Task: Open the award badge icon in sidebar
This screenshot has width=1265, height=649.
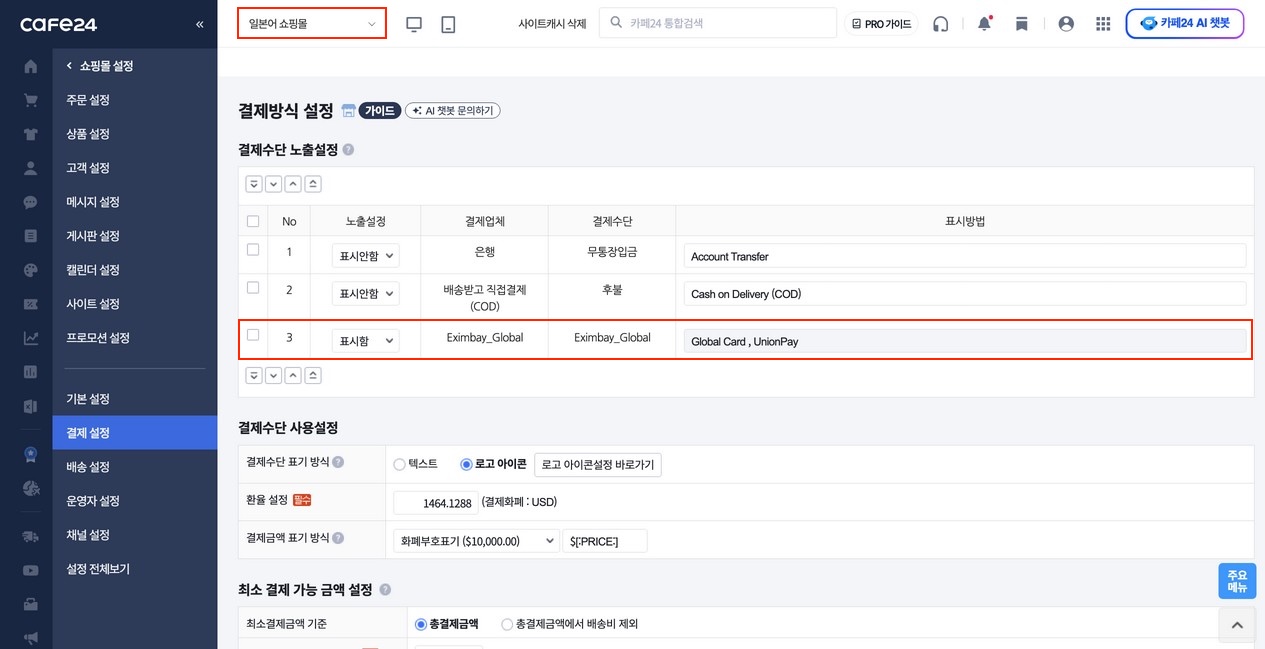Action: click(30, 454)
